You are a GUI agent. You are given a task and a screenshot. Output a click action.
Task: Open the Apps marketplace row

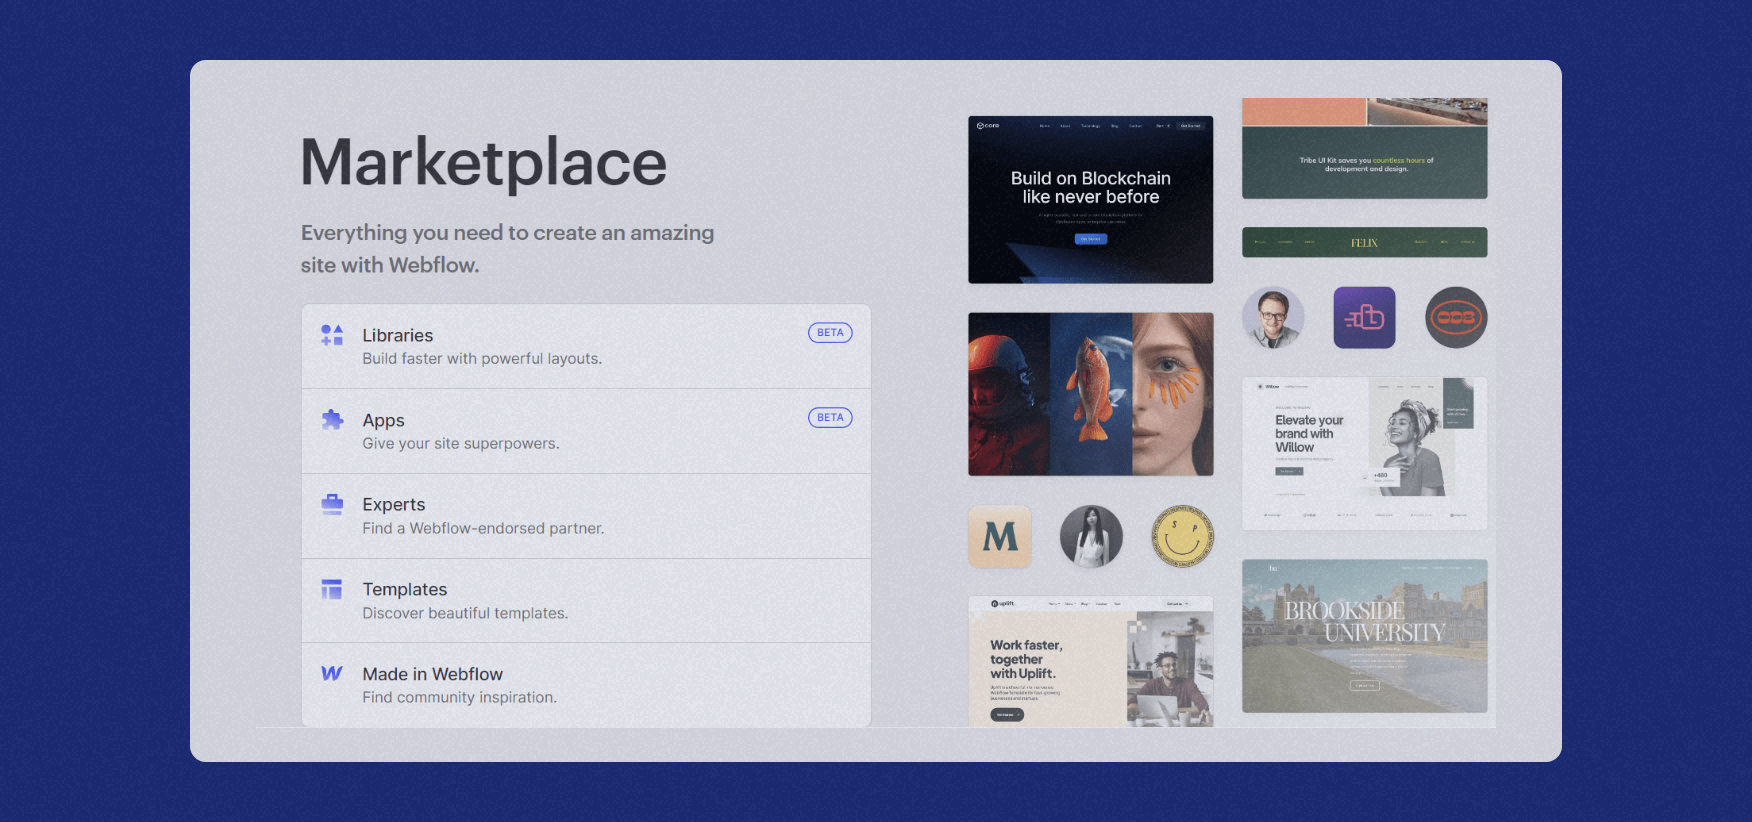(586, 431)
